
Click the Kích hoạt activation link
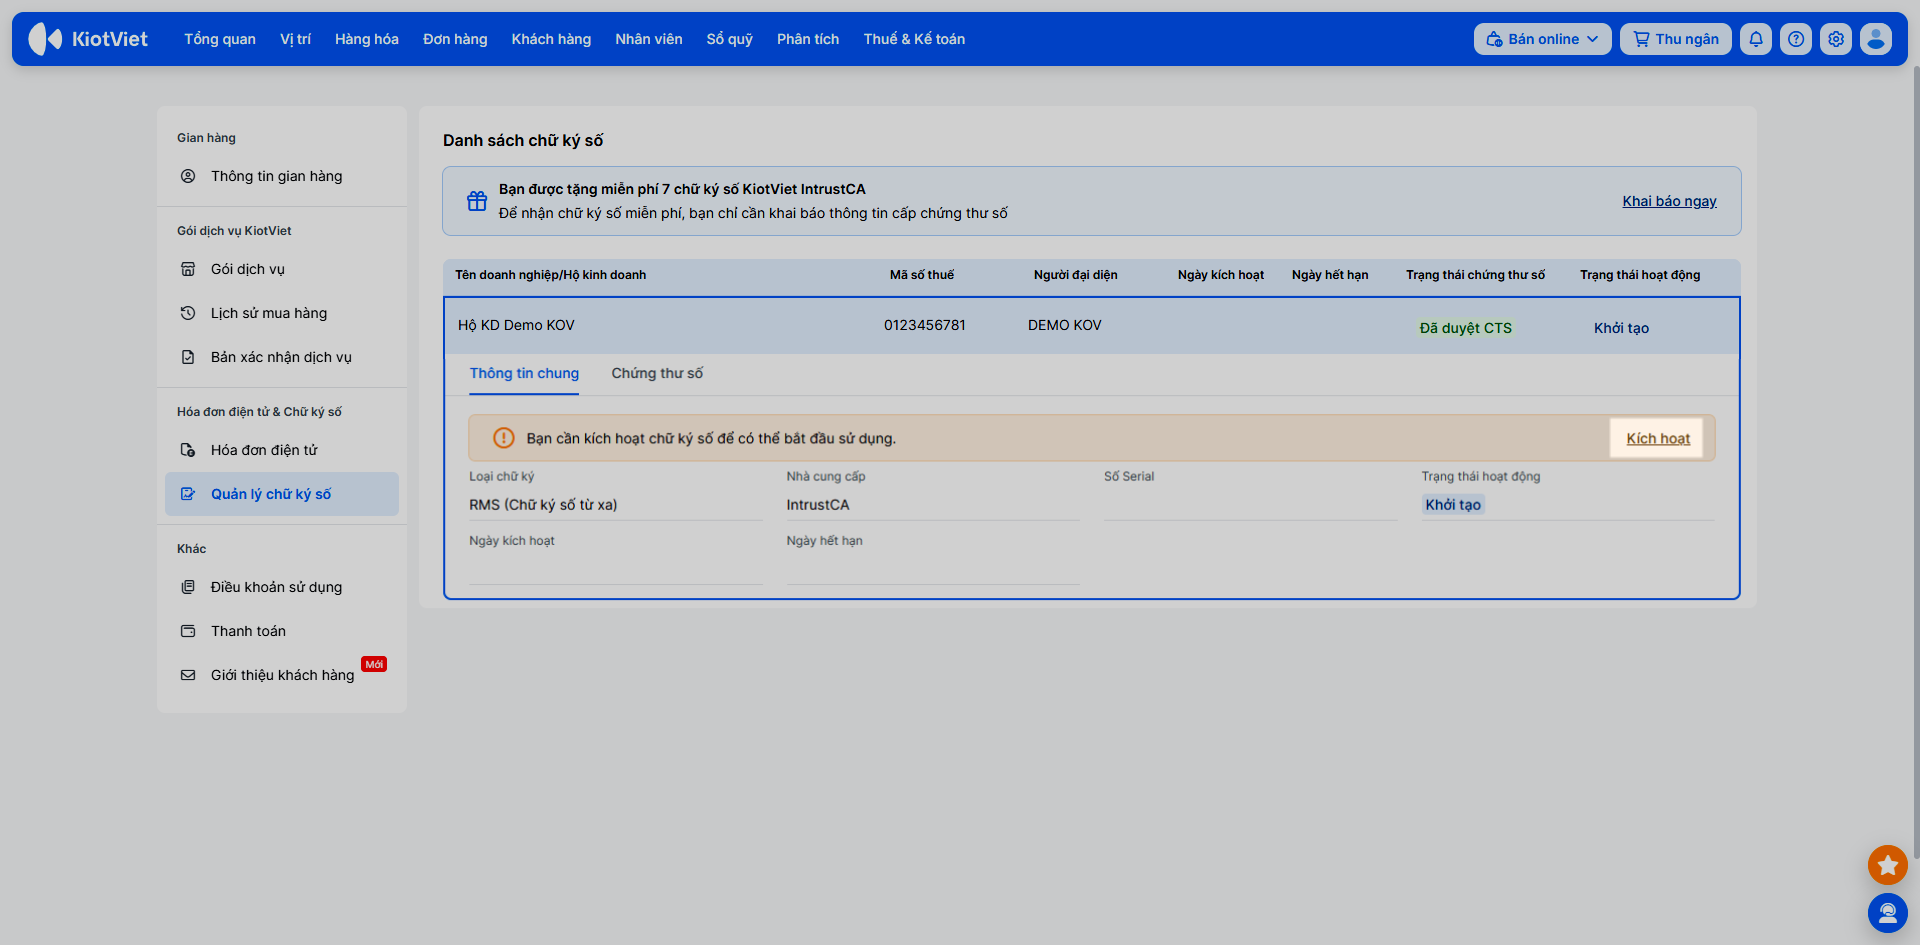(x=1658, y=438)
